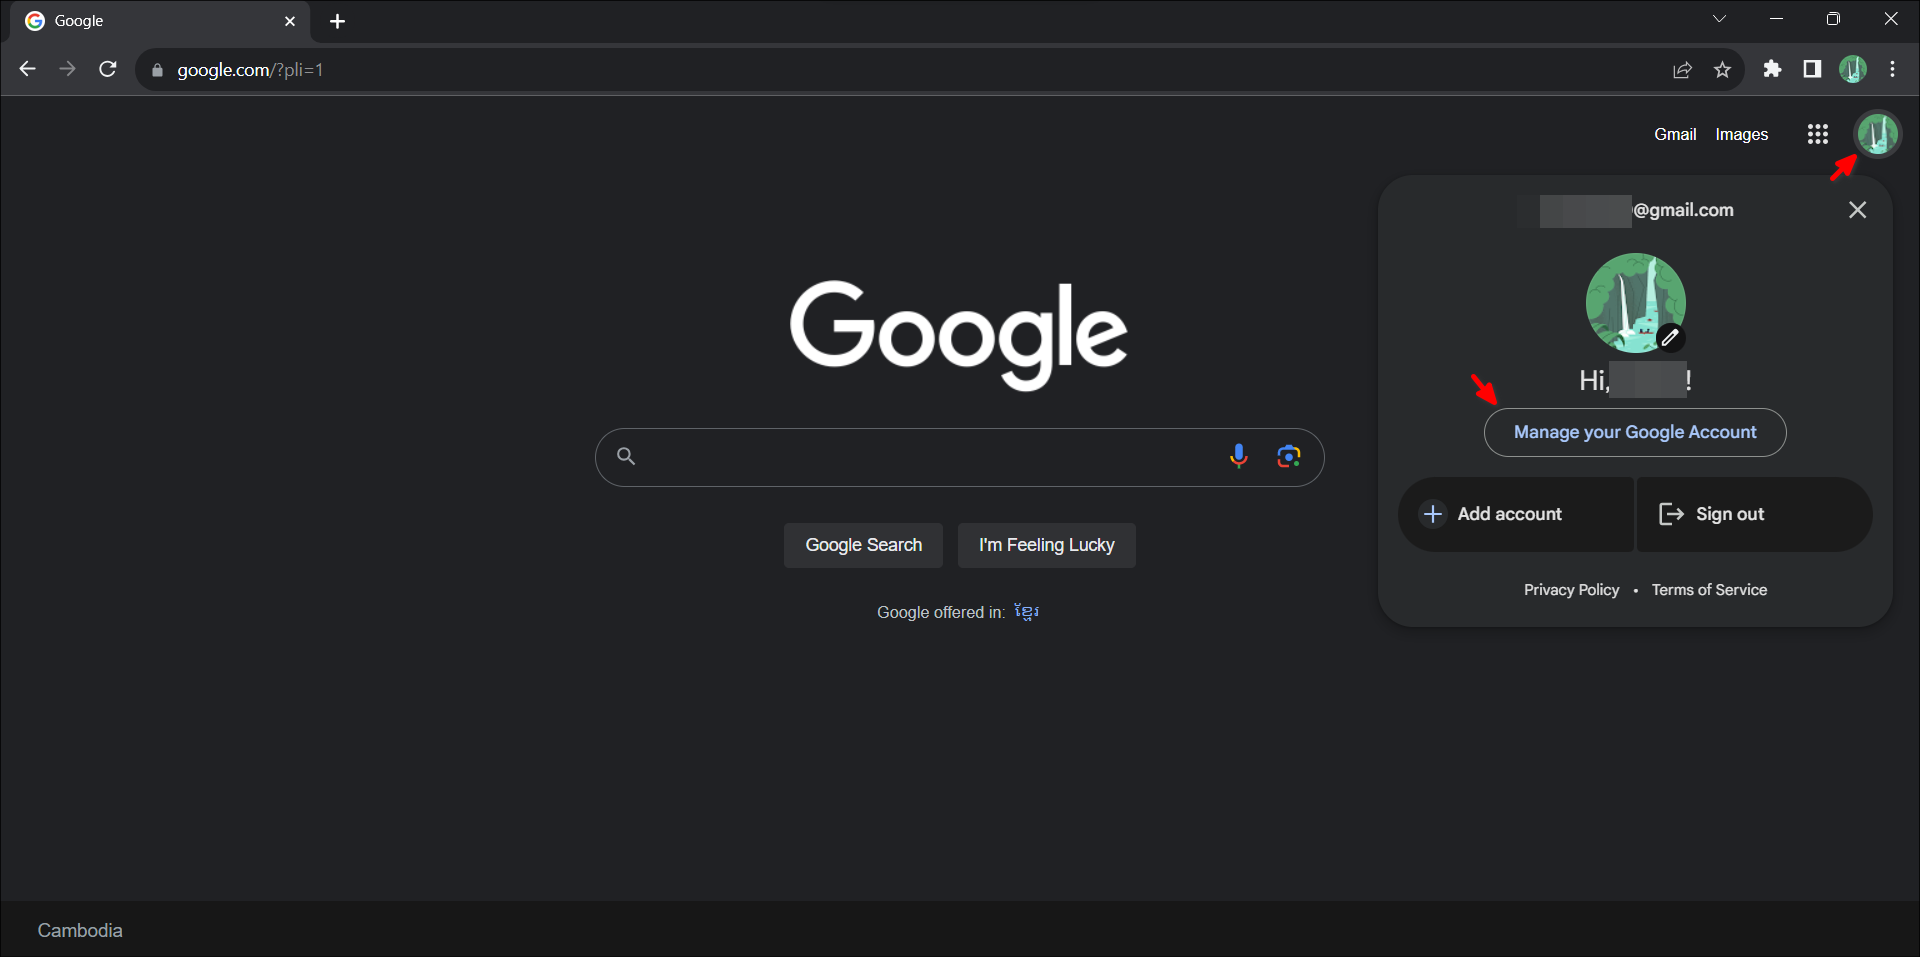1920x957 pixels.
Task: Click the search magnifier icon
Action: click(x=626, y=457)
